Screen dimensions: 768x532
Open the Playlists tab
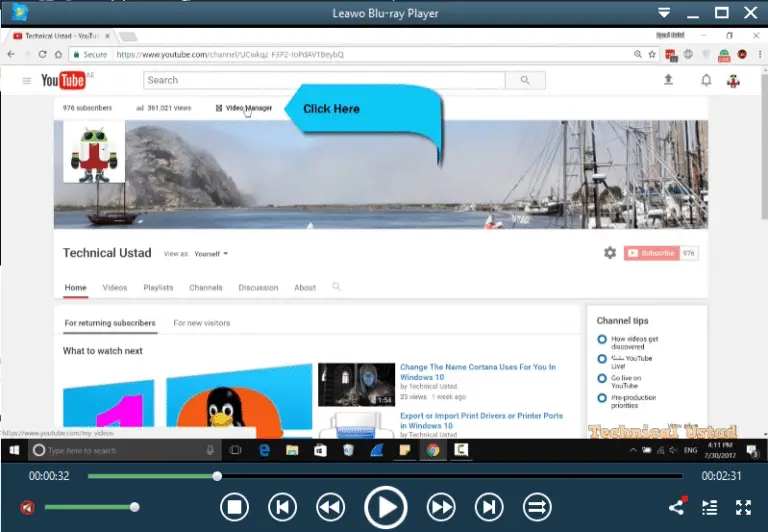point(158,288)
